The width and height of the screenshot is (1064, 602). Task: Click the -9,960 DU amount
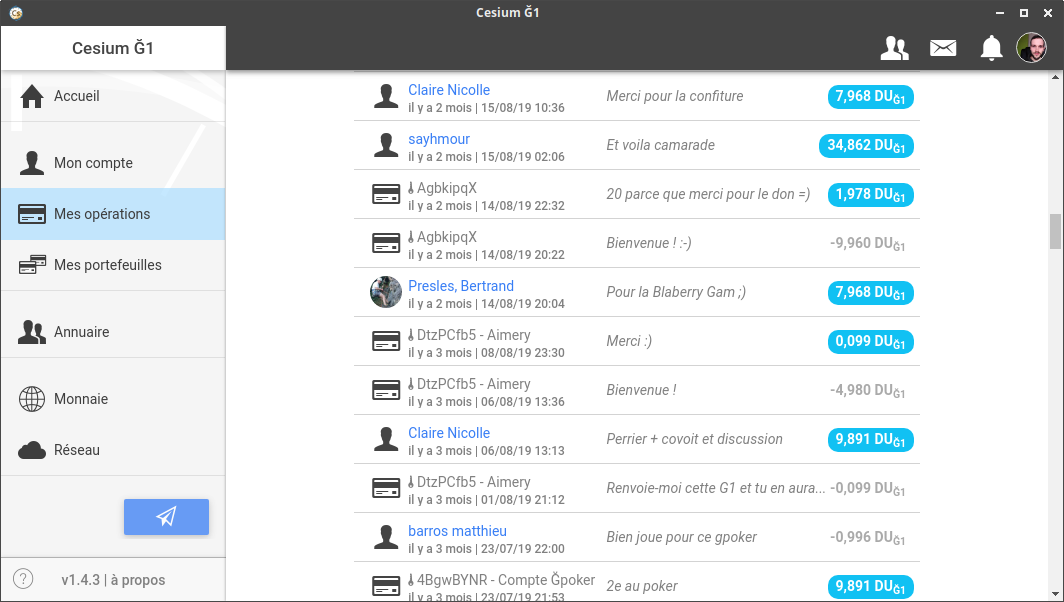pos(867,244)
